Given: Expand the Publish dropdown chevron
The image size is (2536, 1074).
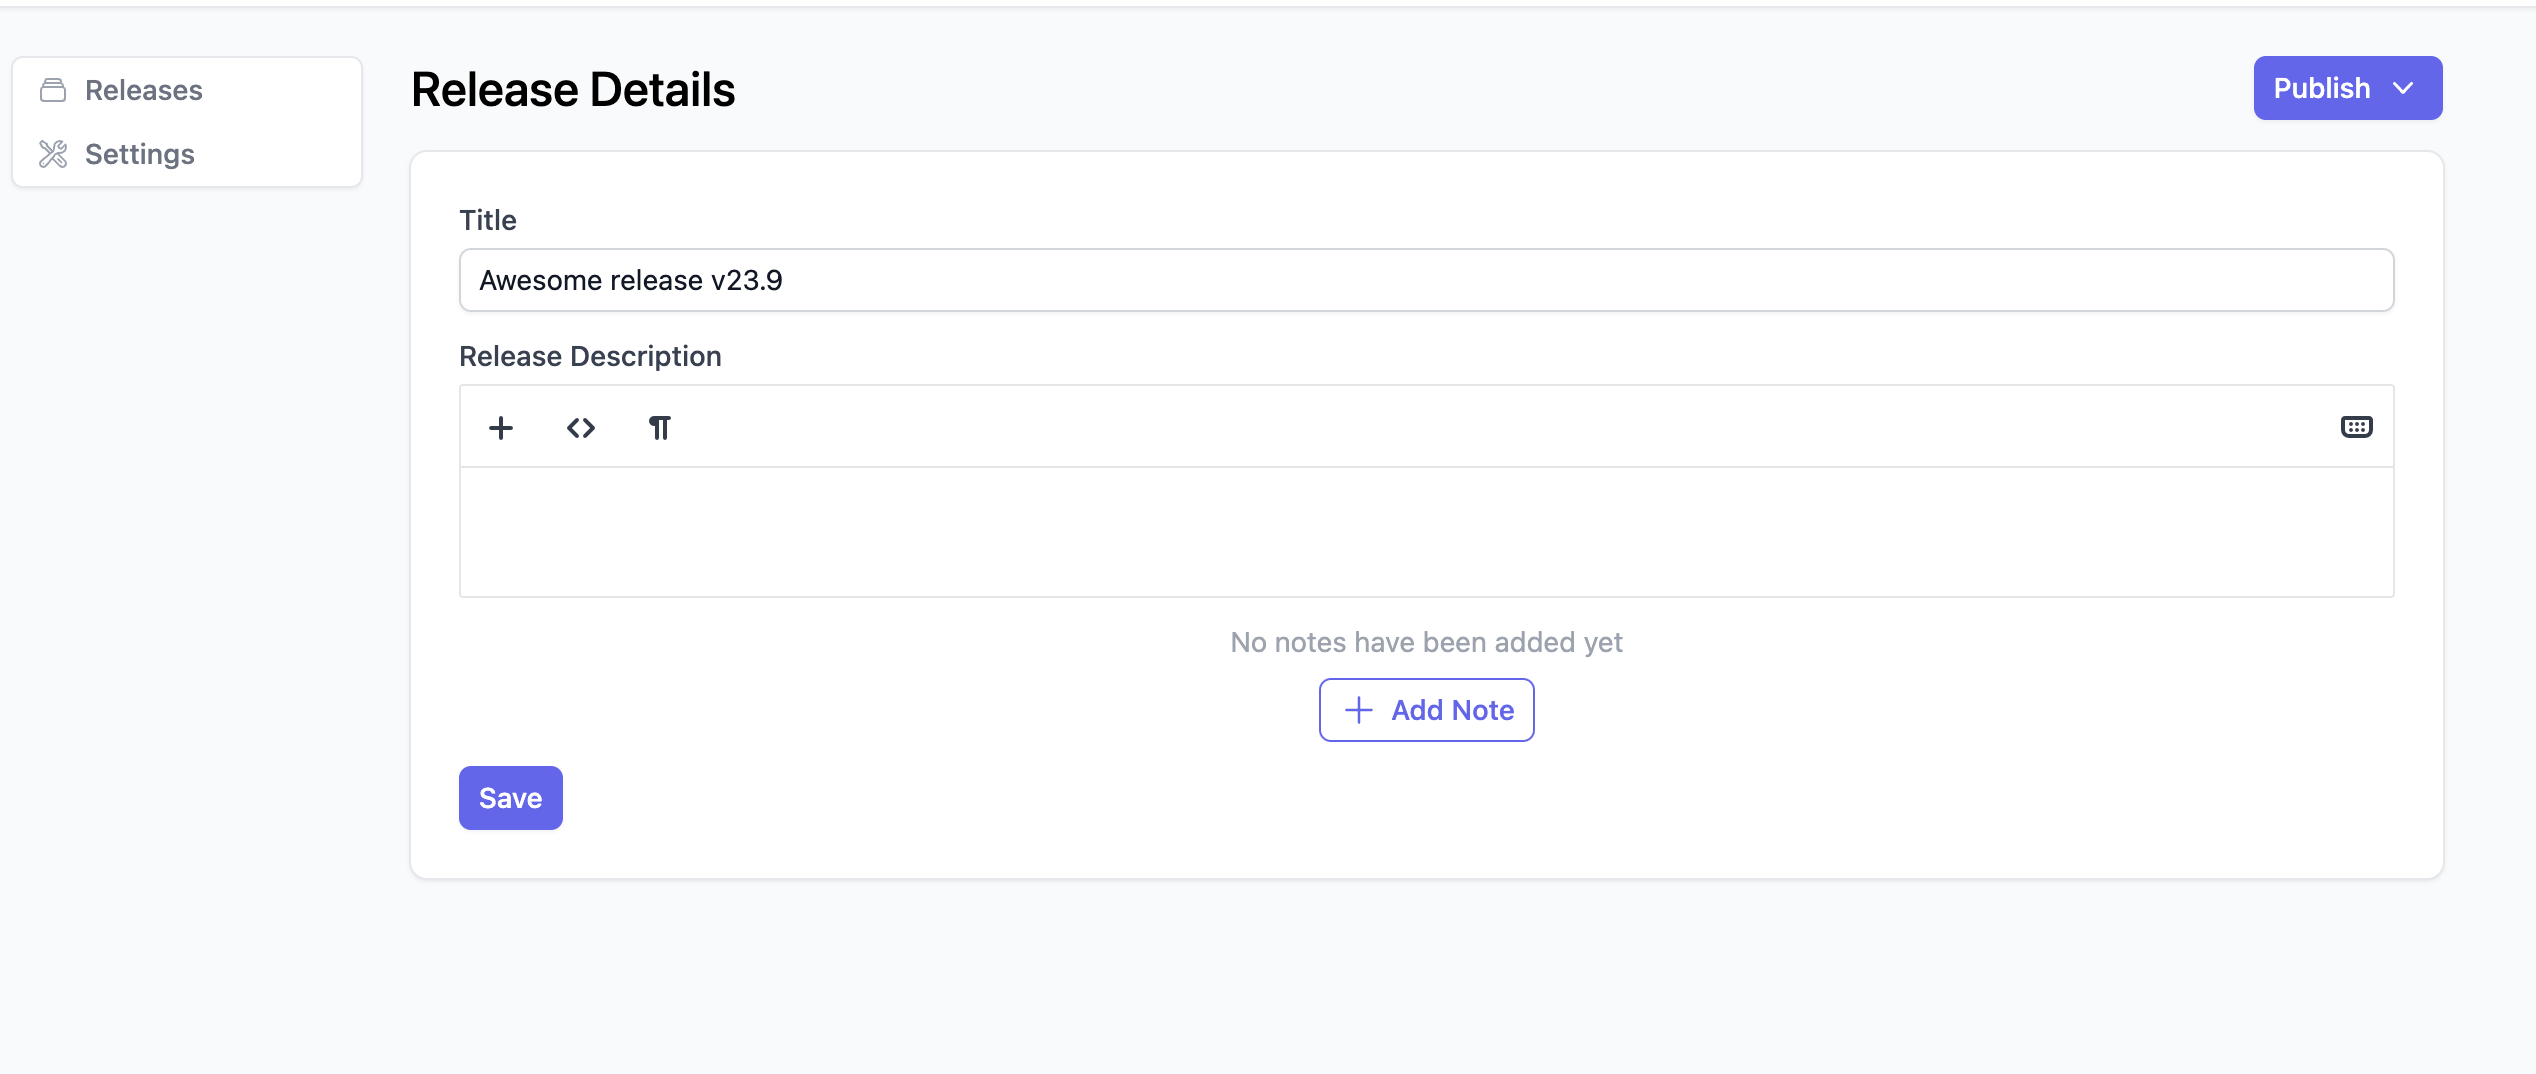Looking at the screenshot, I should pyautogui.click(x=2403, y=88).
